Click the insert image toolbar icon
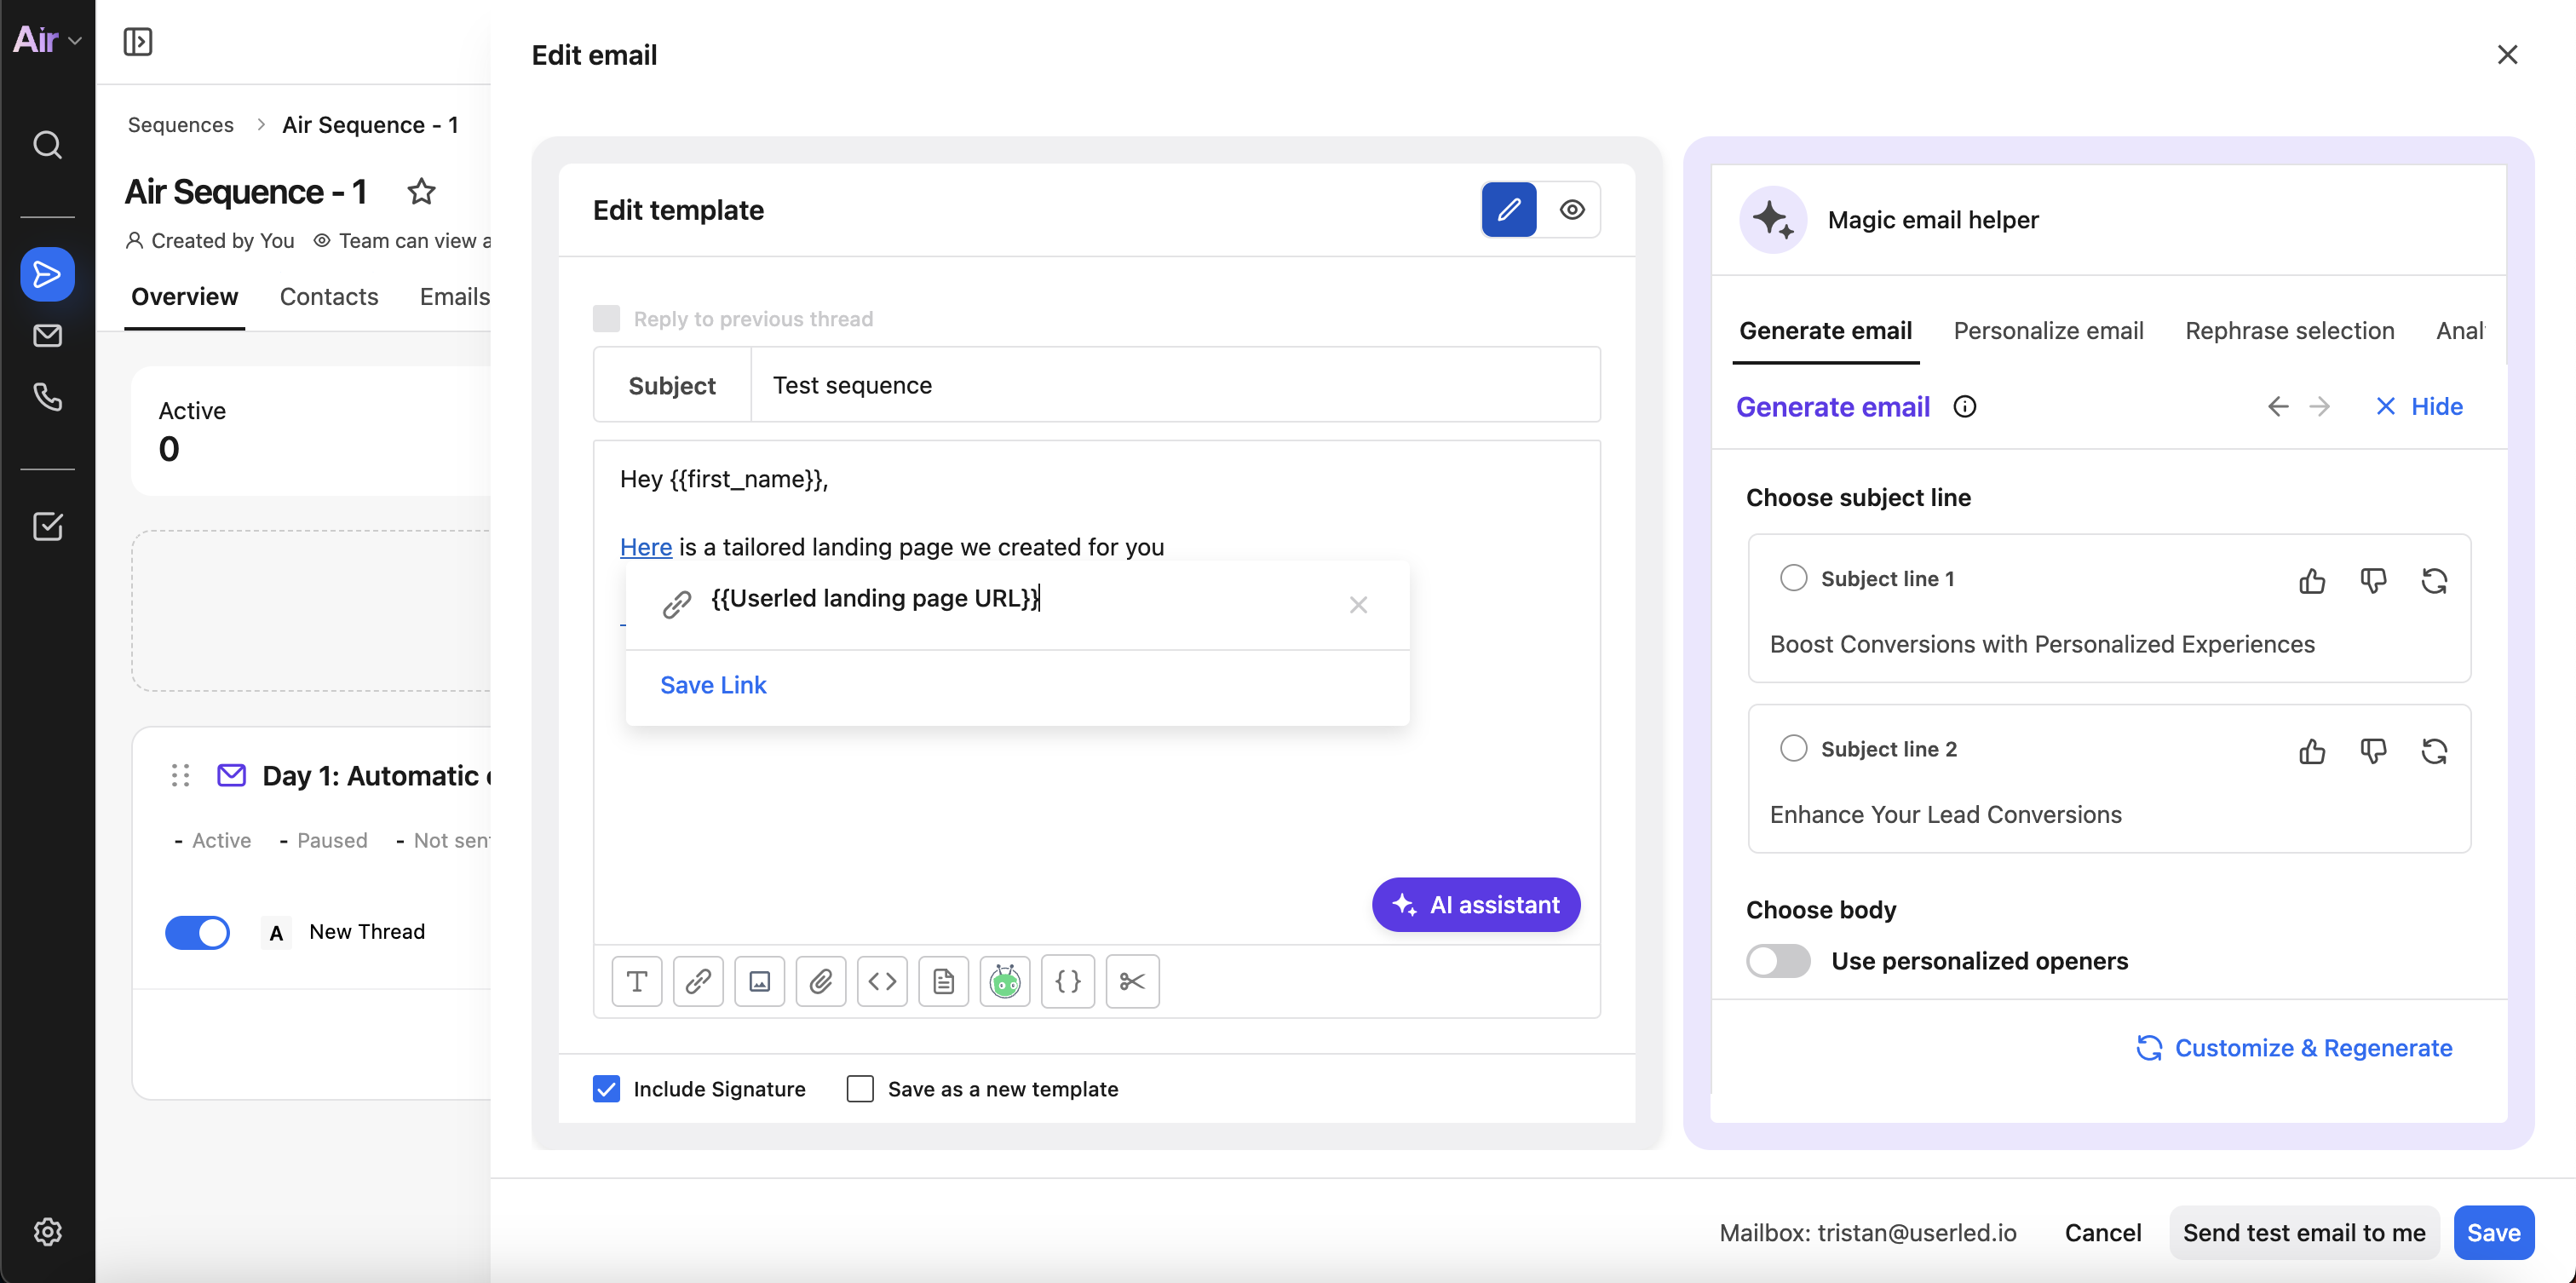The width and height of the screenshot is (2576, 1283). pyautogui.click(x=759, y=981)
